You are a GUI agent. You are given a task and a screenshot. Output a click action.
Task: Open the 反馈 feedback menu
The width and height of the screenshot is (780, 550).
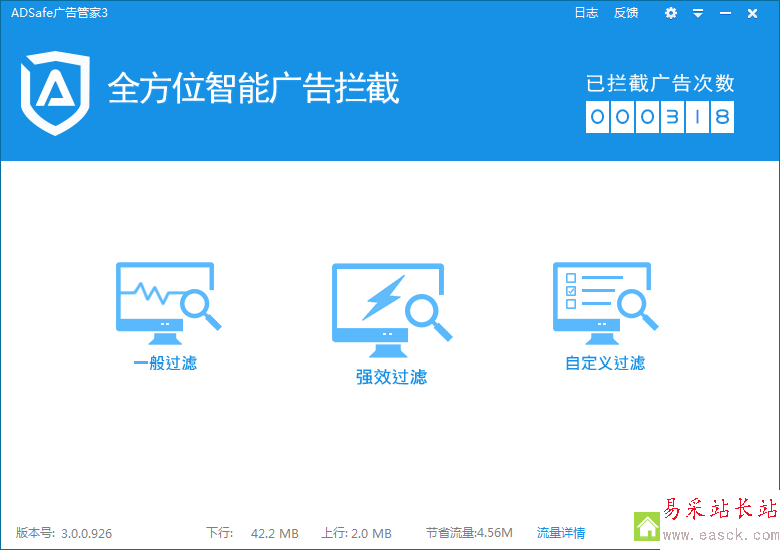coord(626,13)
